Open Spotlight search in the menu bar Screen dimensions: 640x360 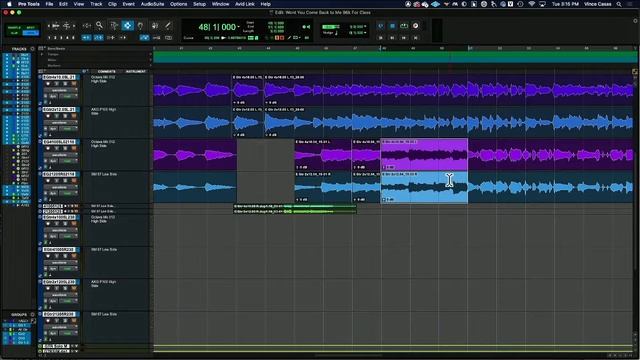point(619,4)
